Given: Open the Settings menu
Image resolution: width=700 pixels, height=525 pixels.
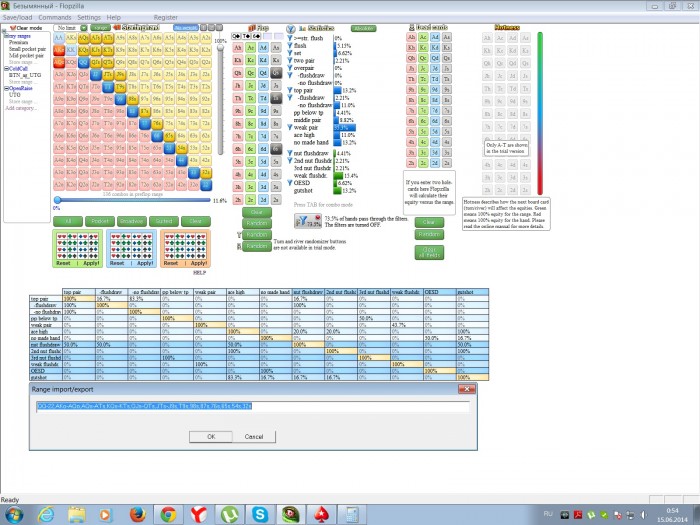Looking at the screenshot, I should point(89,17).
